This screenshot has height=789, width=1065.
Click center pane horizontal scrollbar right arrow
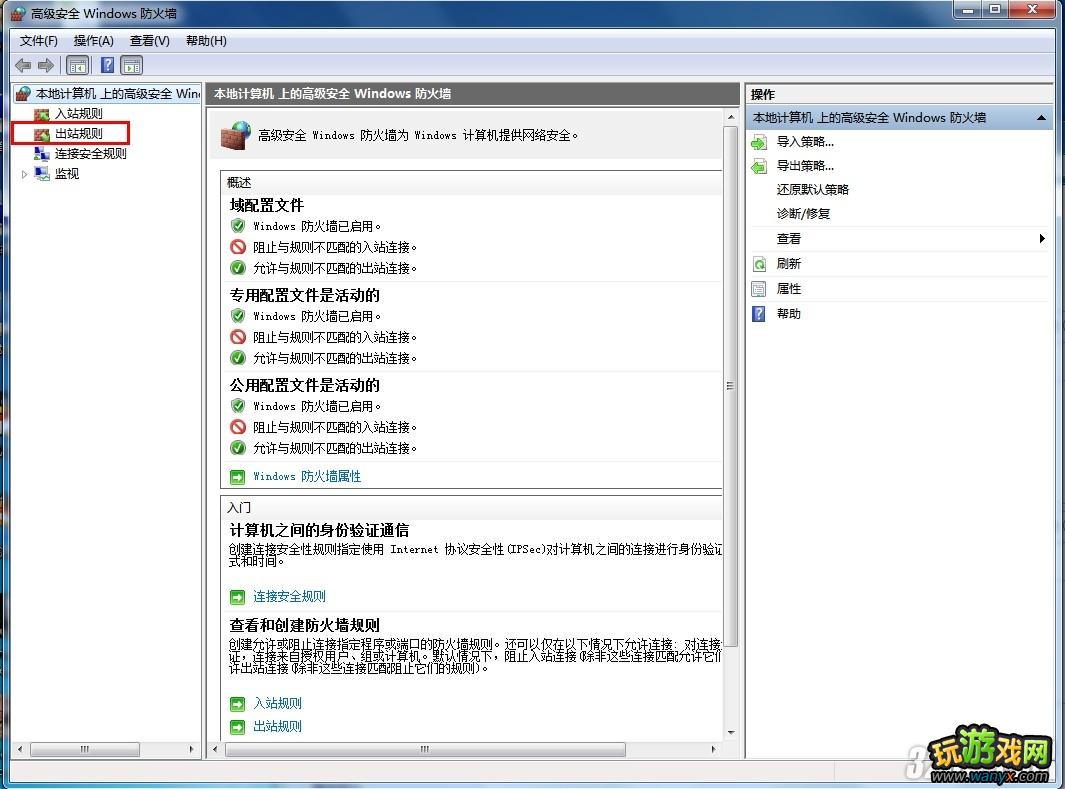(713, 750)
